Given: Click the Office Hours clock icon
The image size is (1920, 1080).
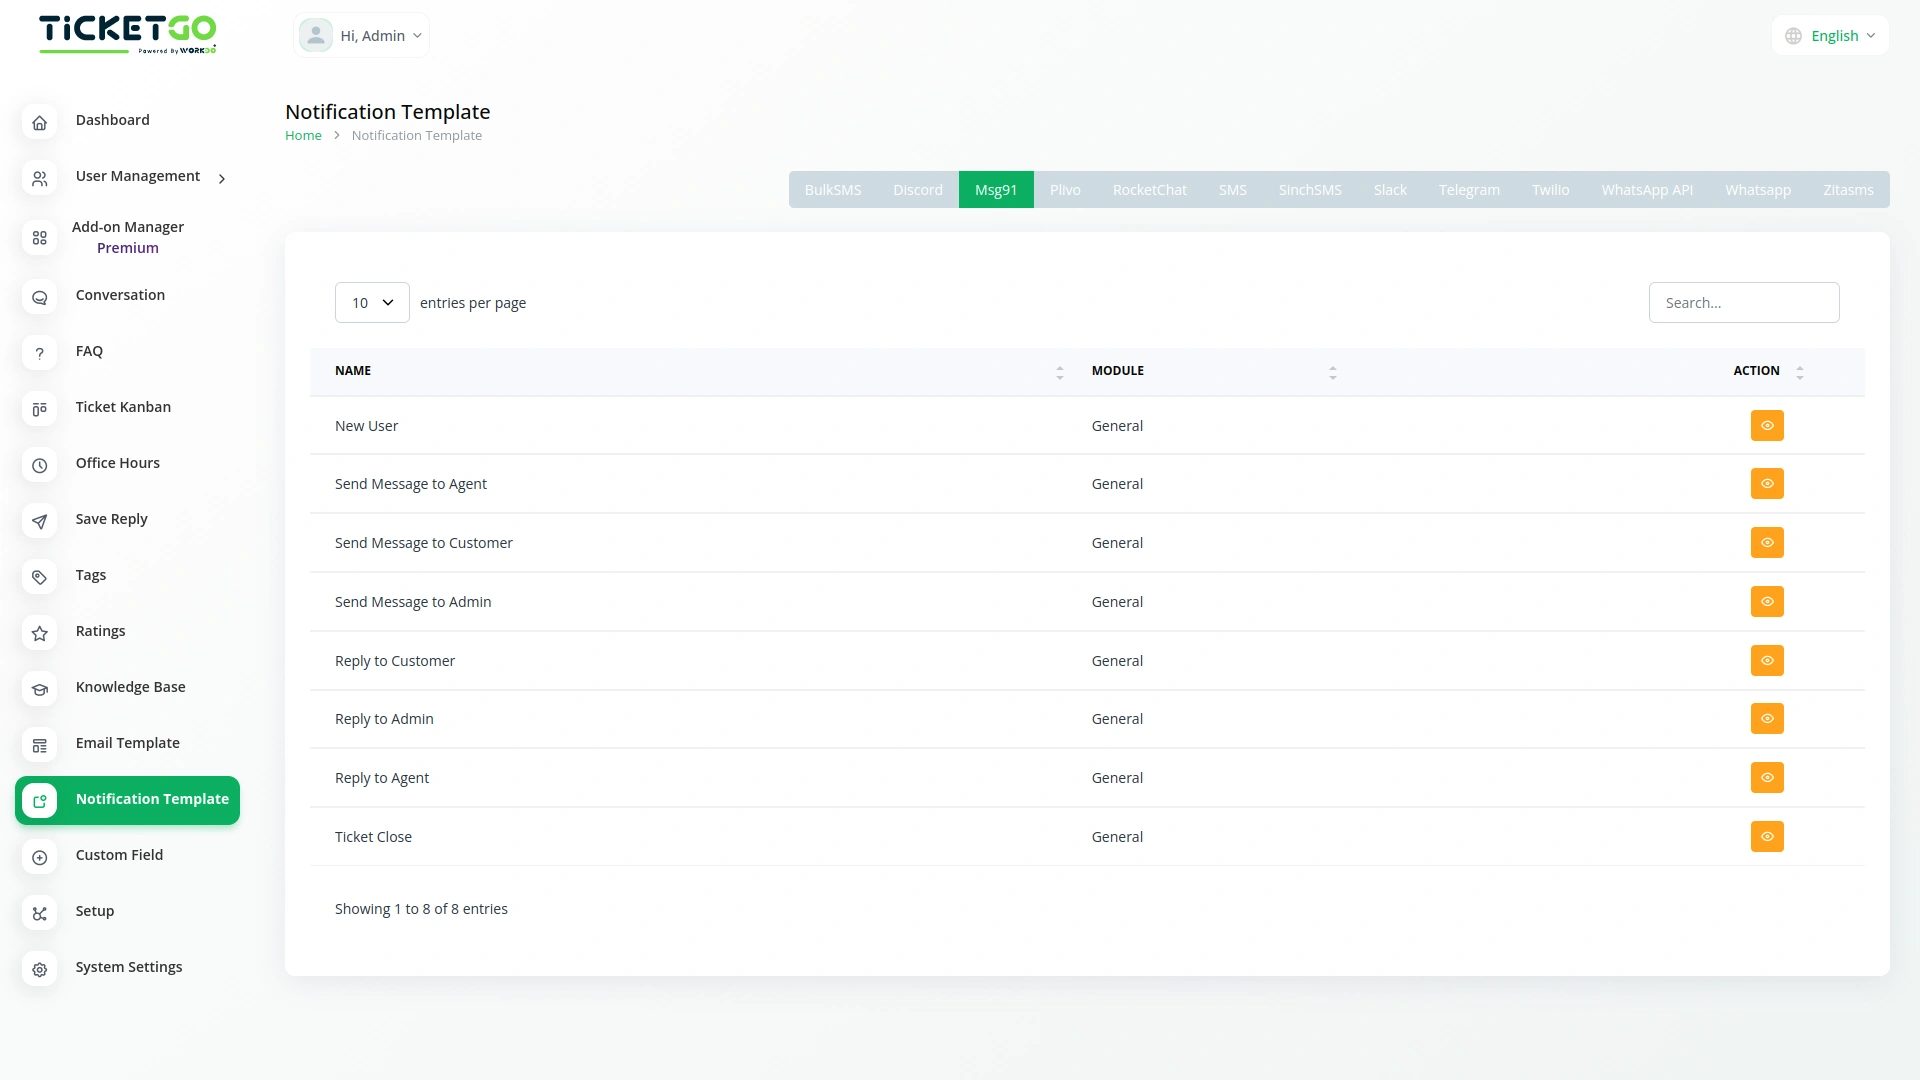Looking at the screenshot, I should click(39, 465).
